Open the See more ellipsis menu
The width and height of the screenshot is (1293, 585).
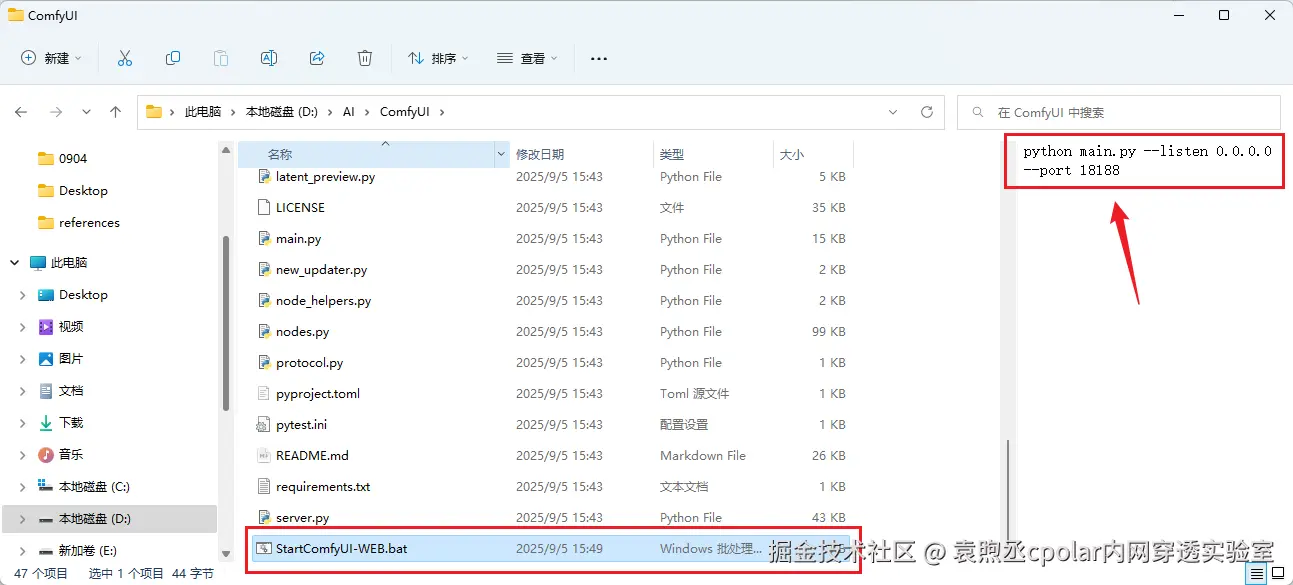click(x=599, y=59)
